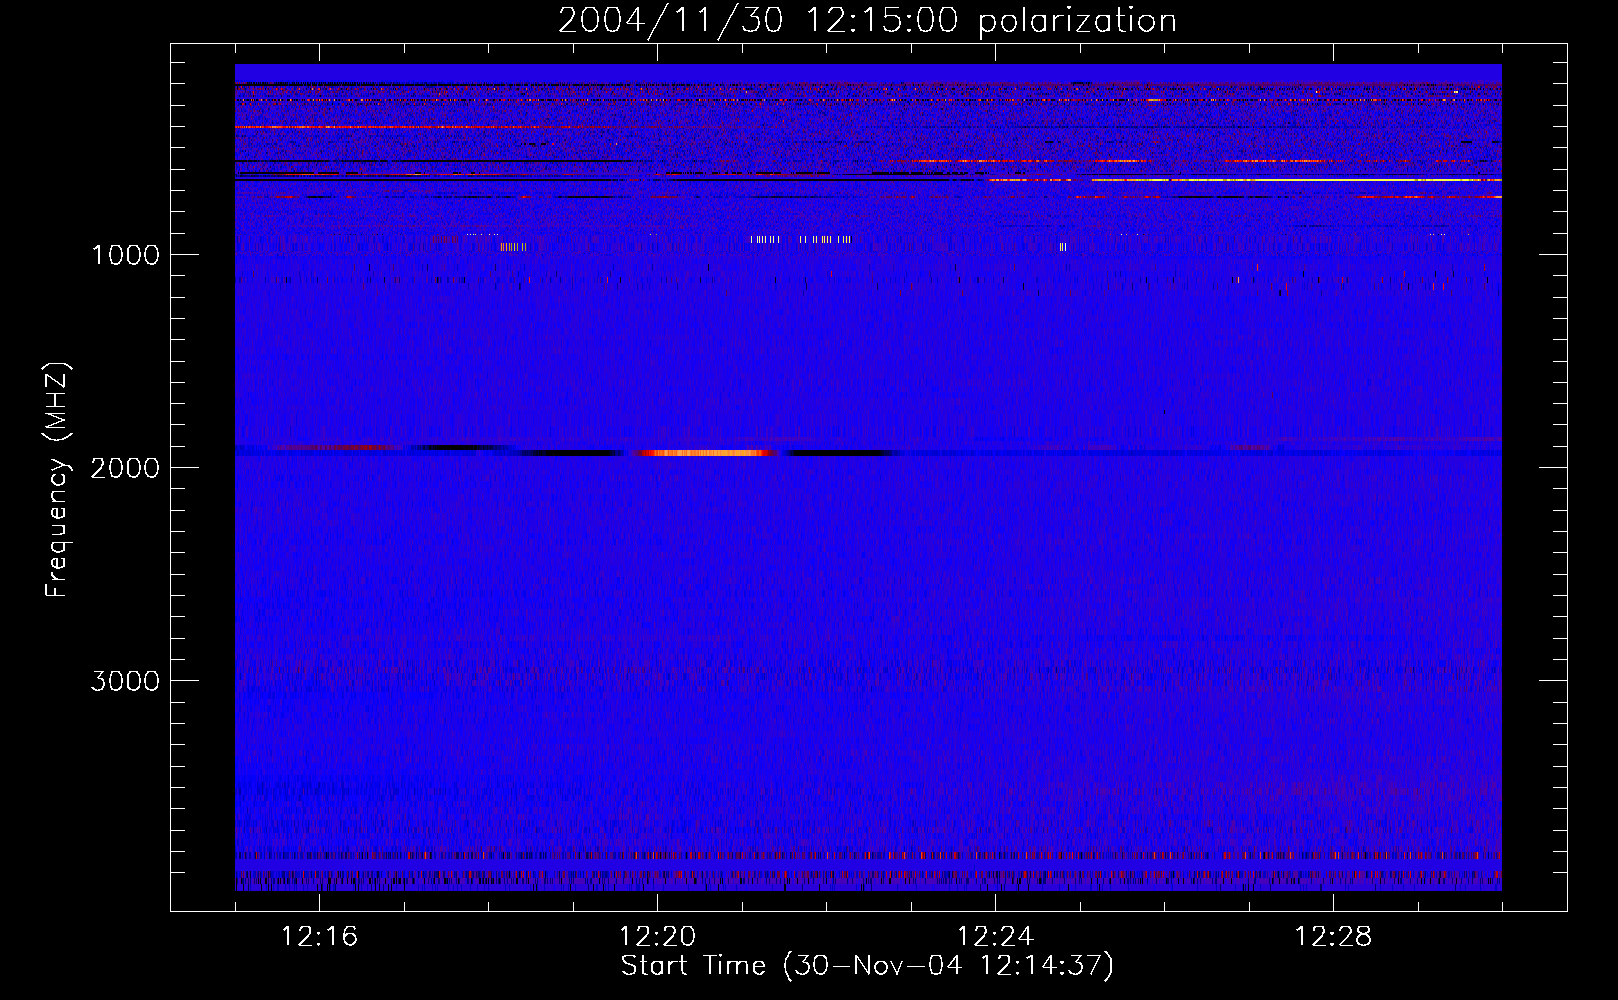Select the "Start Time (30-Nov-04 12:14:37)" axis label

coord(867,966)
